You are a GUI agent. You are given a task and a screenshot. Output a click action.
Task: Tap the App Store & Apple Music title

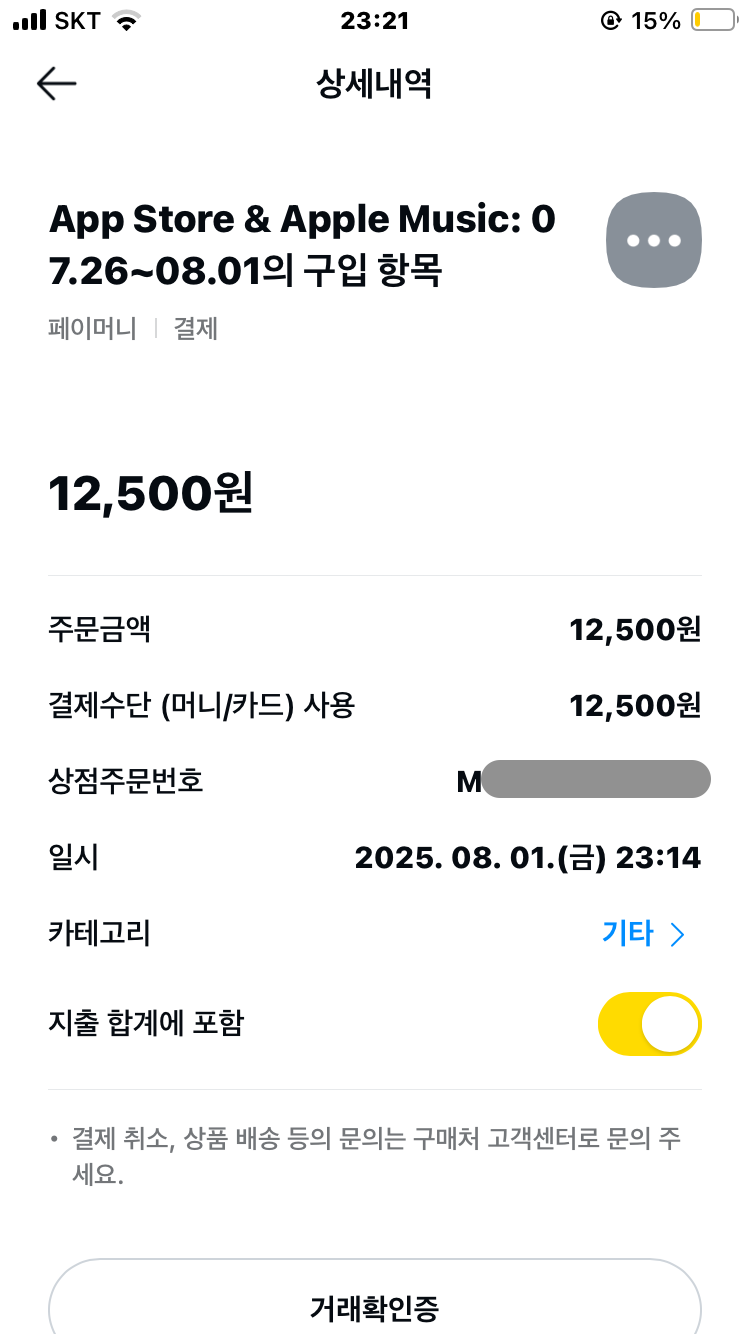click(302, 244)
